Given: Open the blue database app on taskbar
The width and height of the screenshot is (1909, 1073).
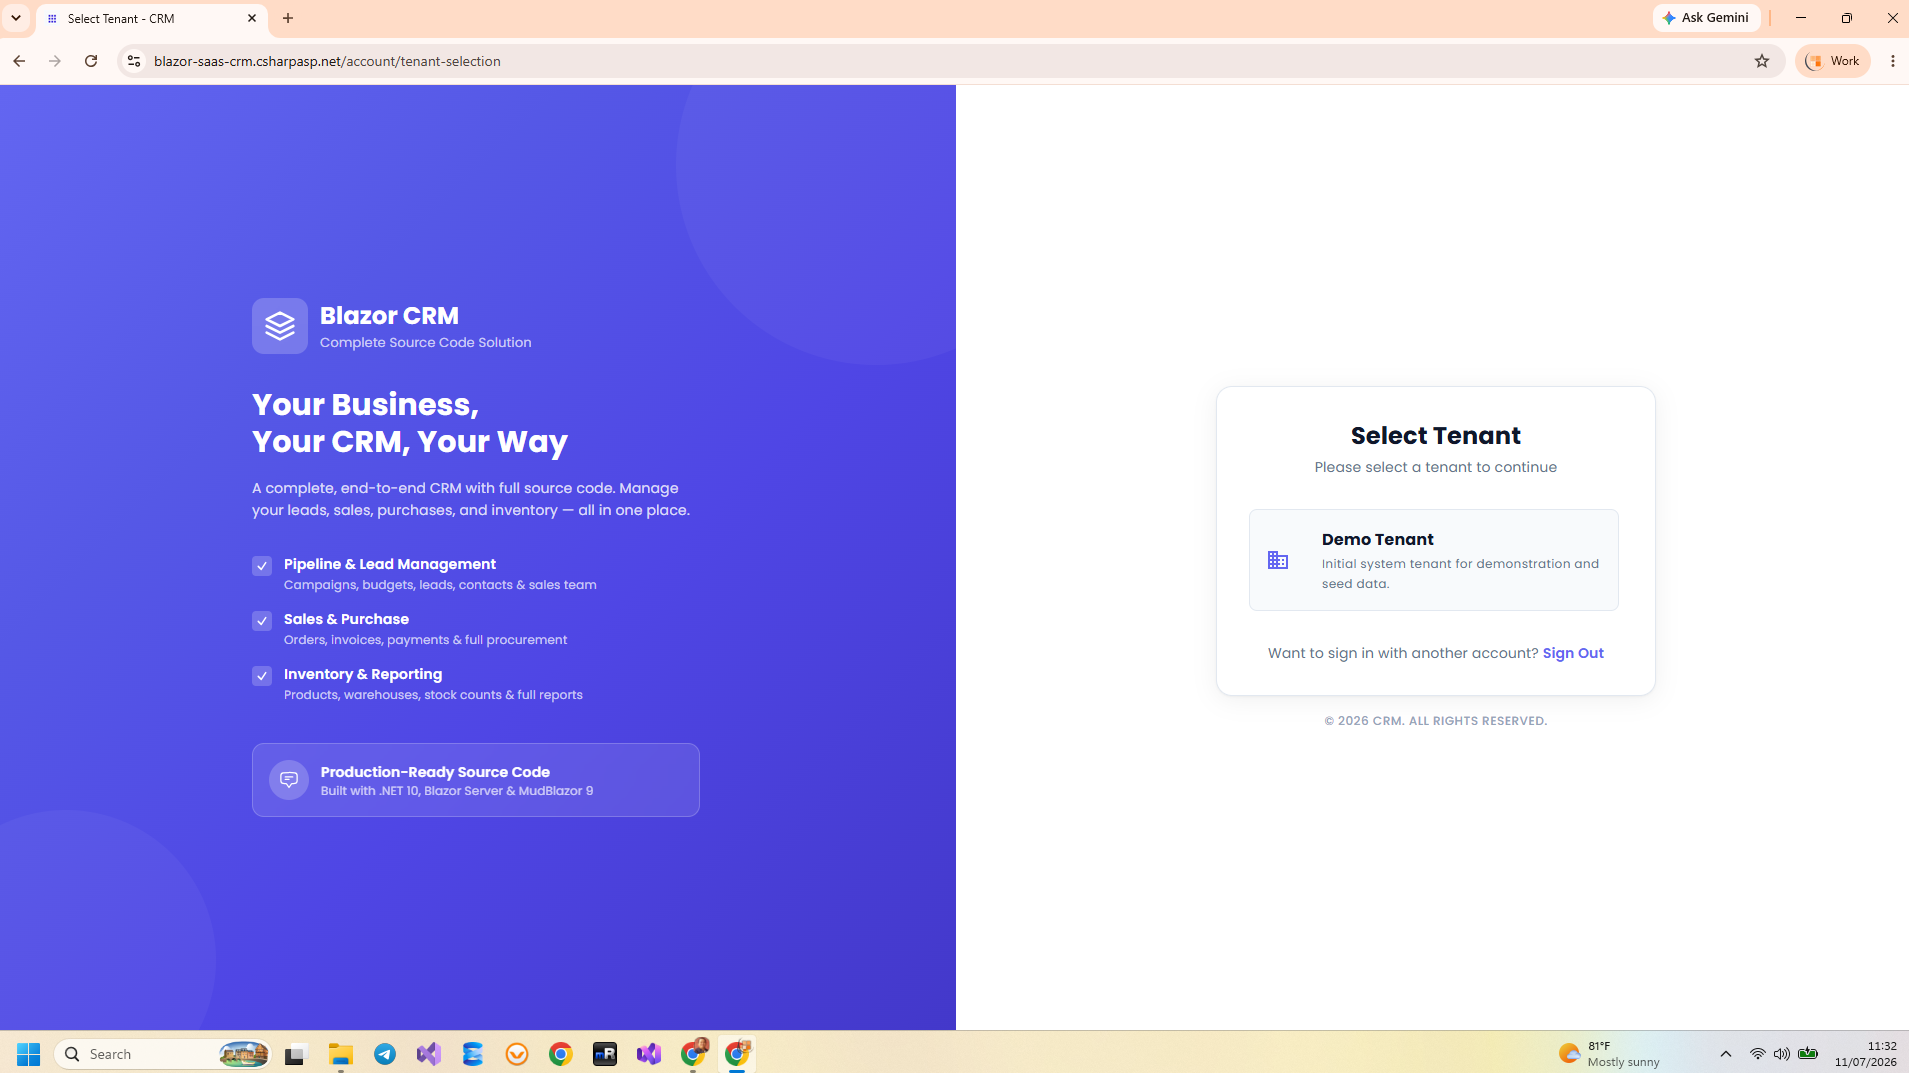Looking at the screenshot, I should click(473, 1054).
